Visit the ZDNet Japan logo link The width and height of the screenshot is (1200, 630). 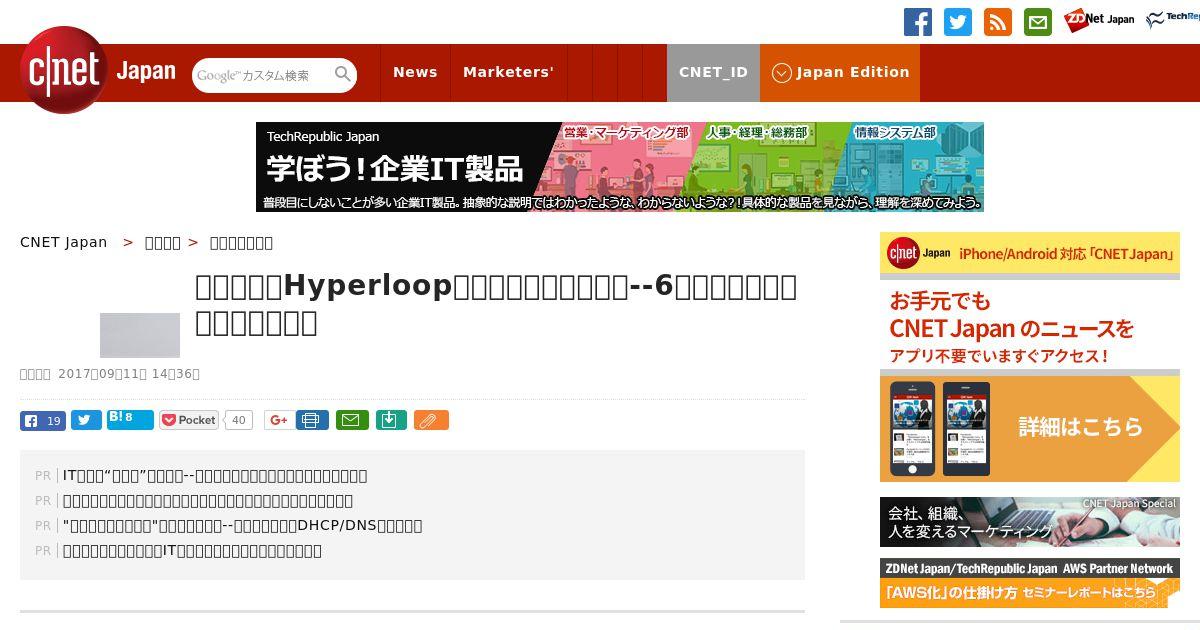1099,20
